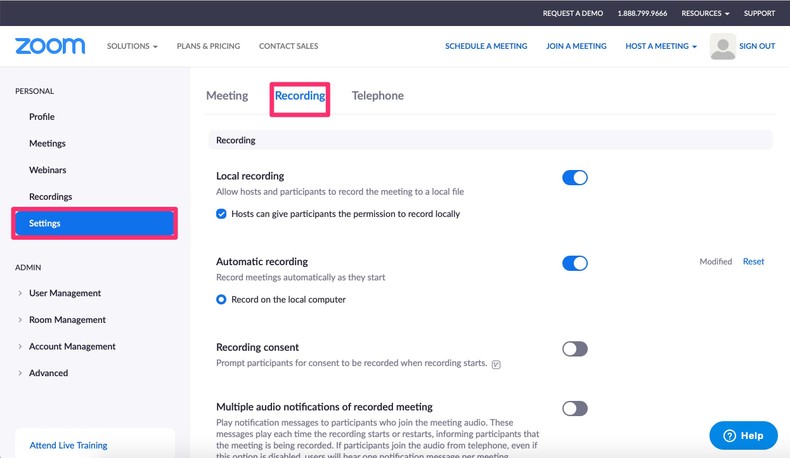Enable the Recording consent toggle
The width and height of the screenshot is (790, 458).
point(574,349)
